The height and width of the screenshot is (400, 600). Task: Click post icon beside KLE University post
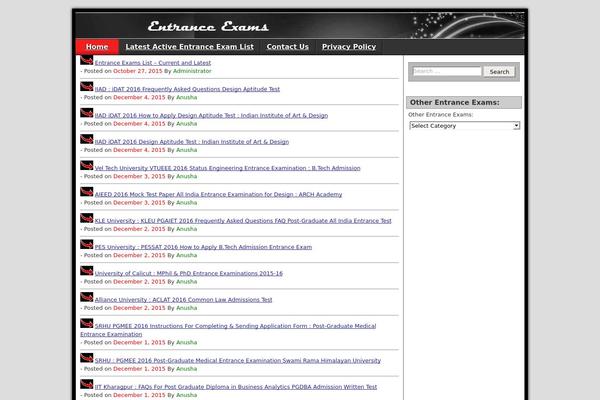pos(87,218)
